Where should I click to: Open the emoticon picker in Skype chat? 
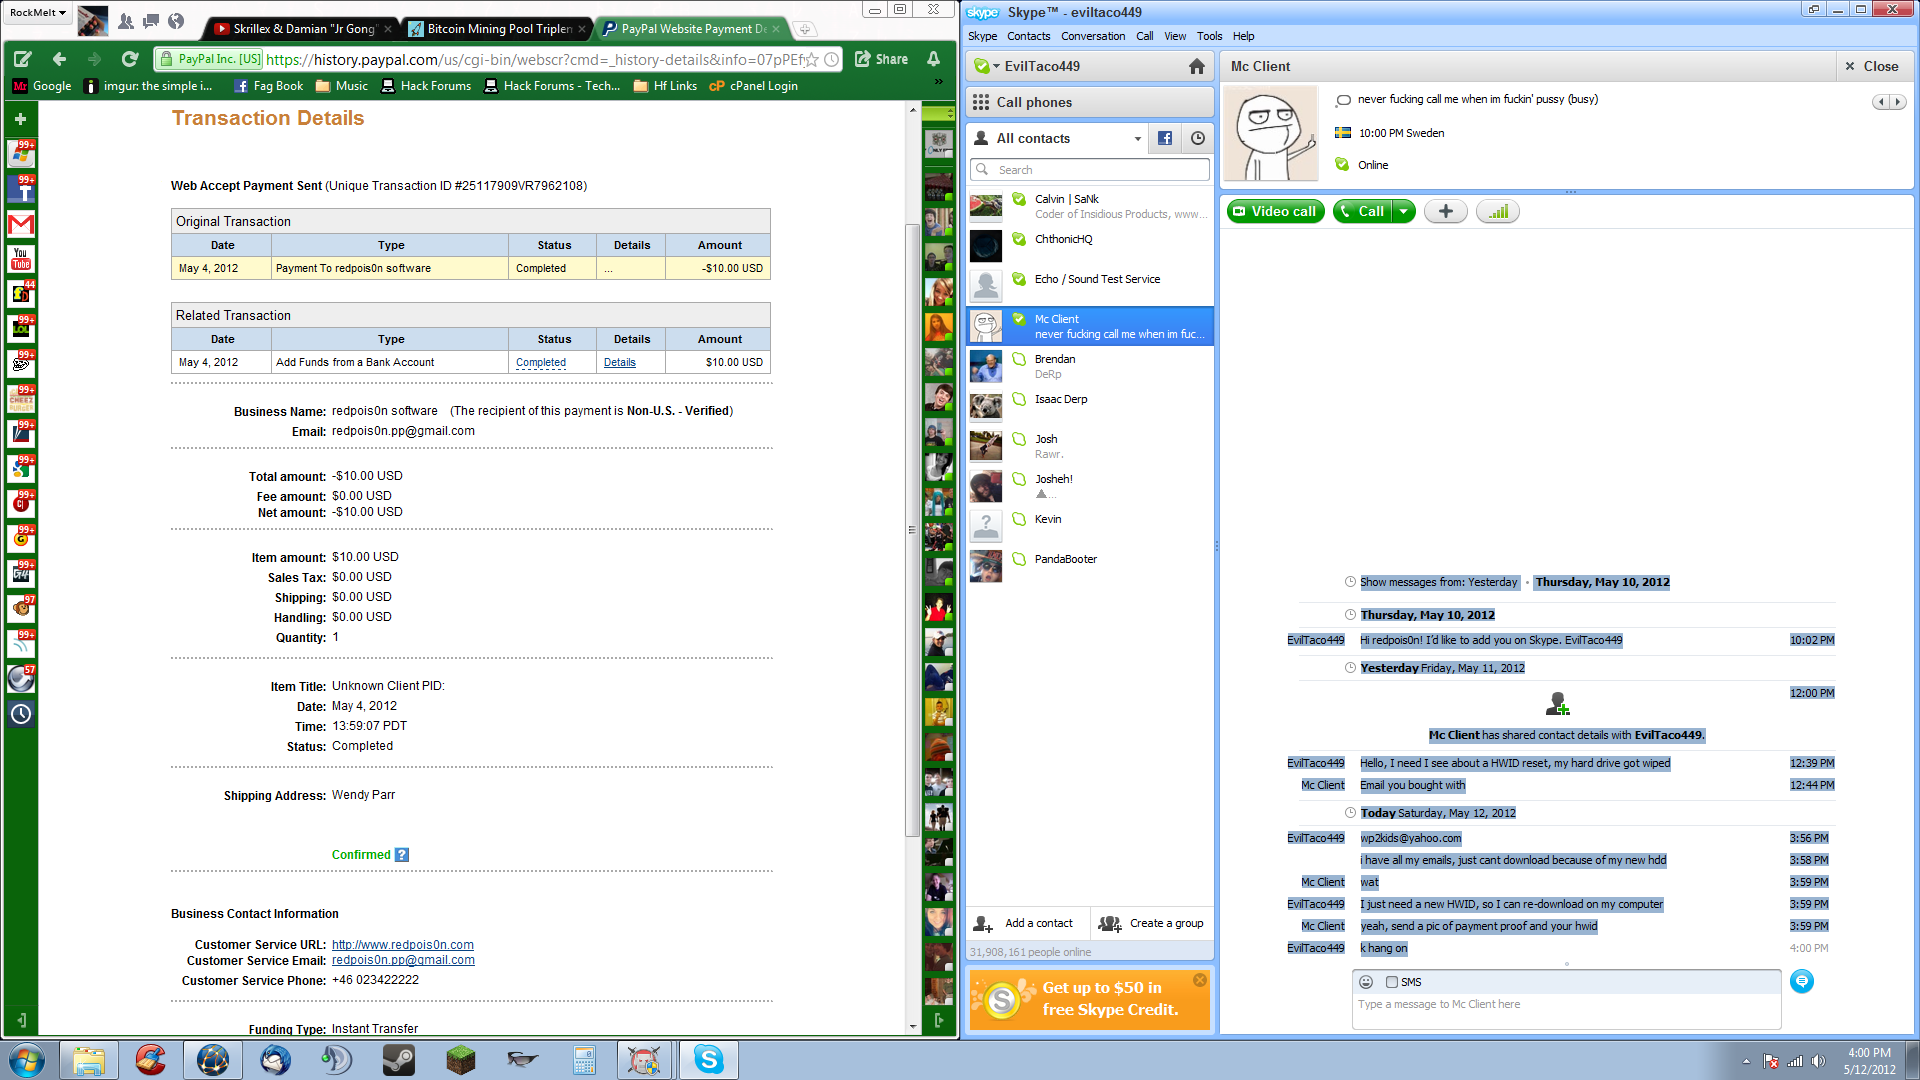point(1366,982)
